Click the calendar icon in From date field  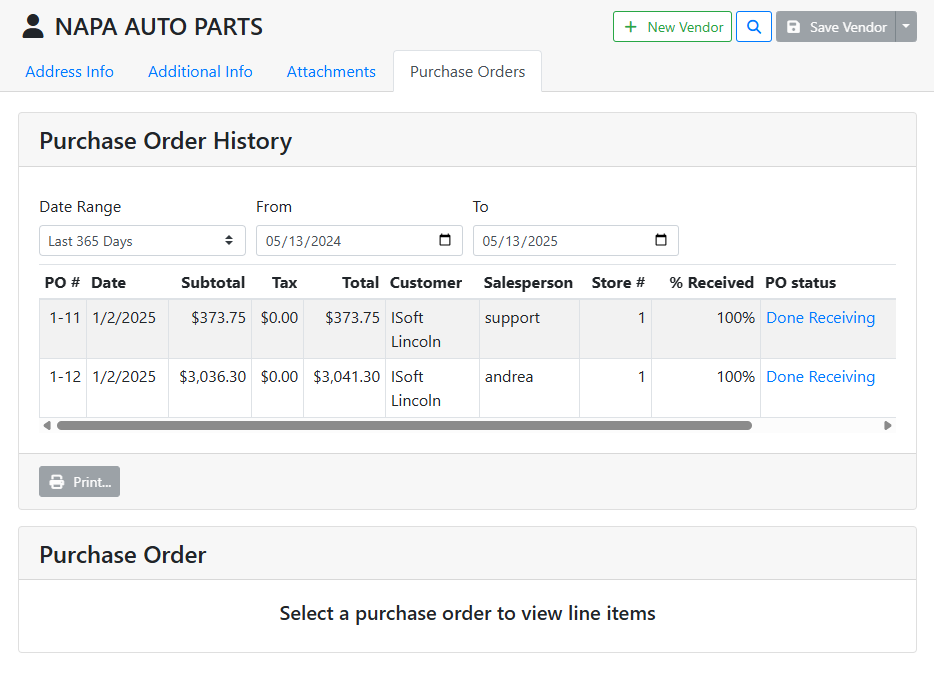[x=445, y=241]
